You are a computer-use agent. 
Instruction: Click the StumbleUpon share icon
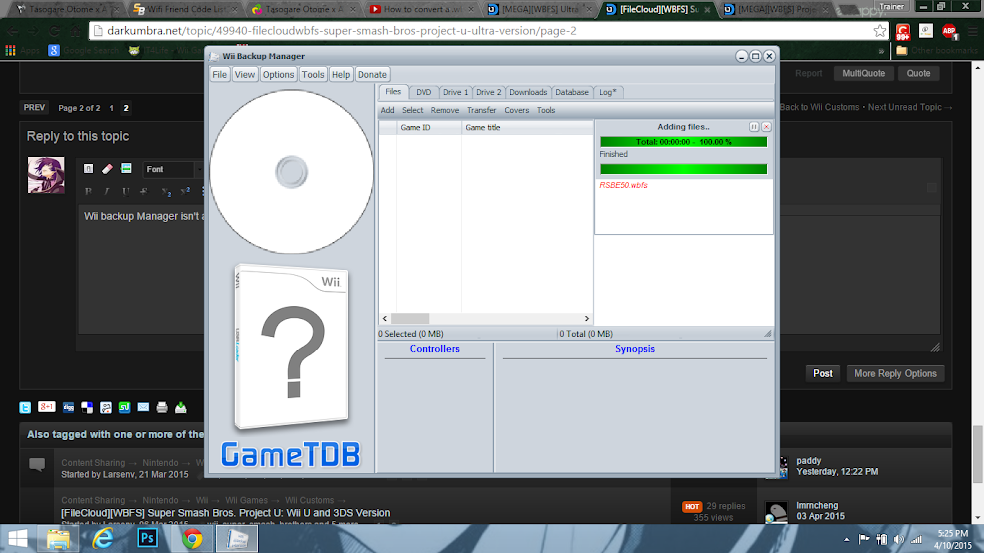(124, 407)
